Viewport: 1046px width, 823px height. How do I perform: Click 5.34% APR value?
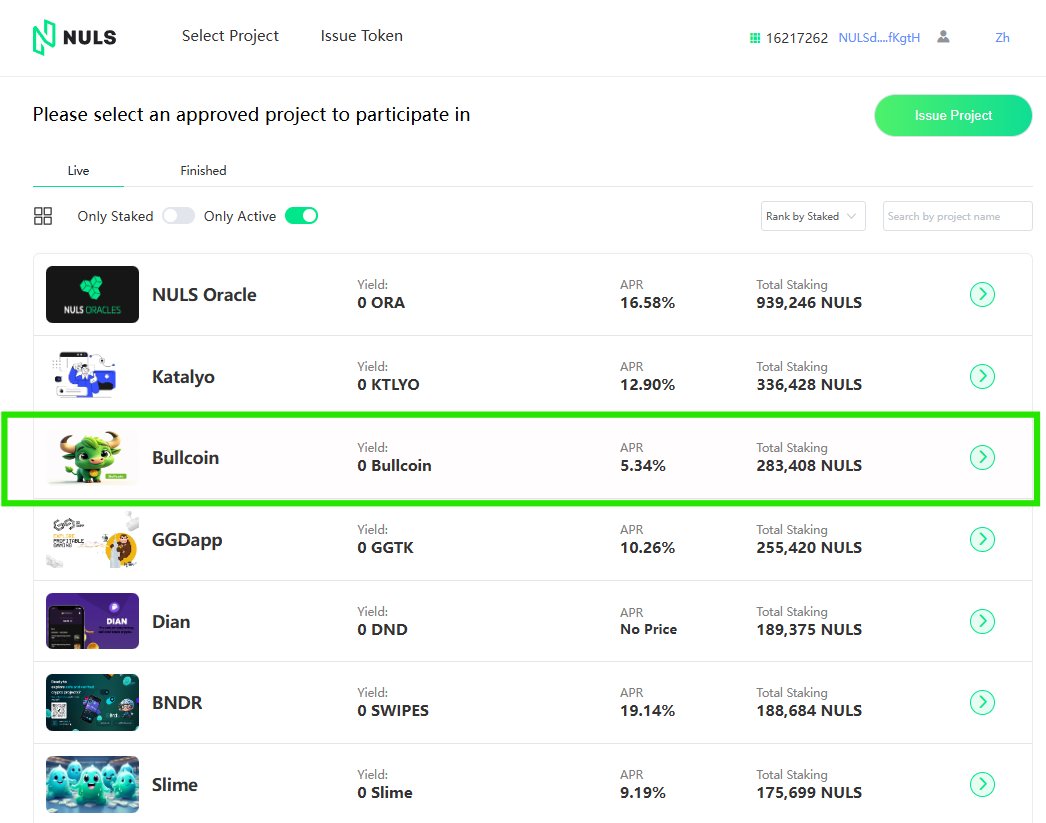(x=643, y=466)
